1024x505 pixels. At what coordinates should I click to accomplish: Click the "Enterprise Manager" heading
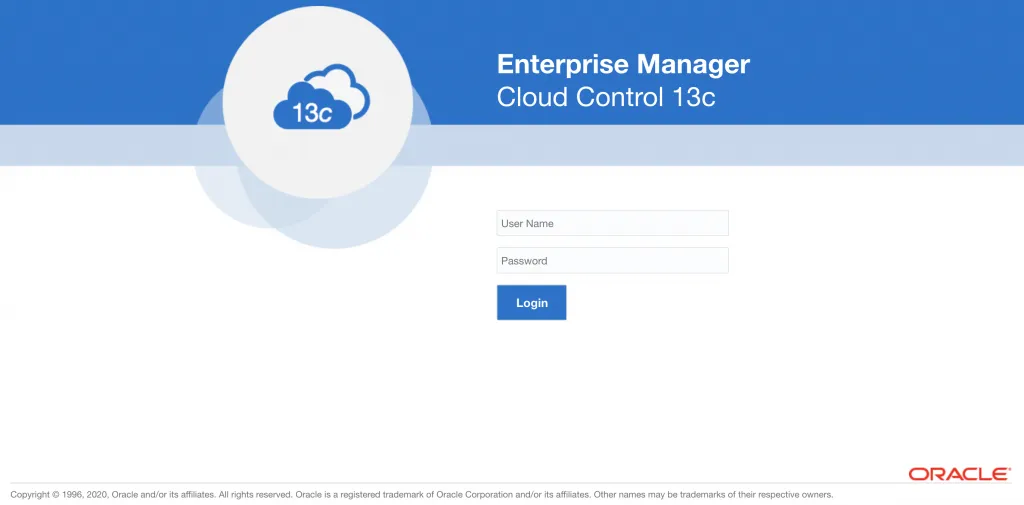(623, 65)
